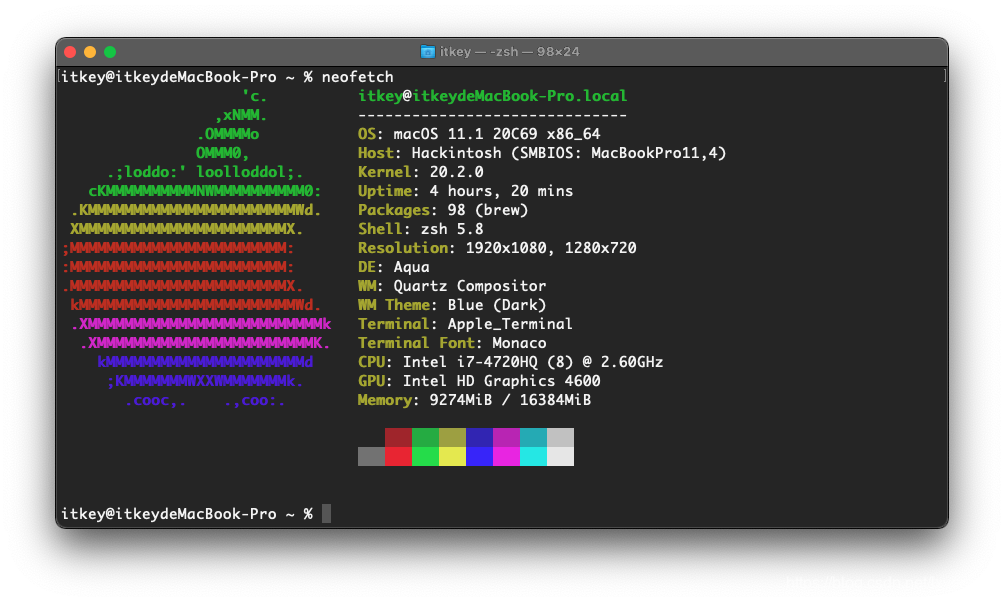Click the yellow minimize window button
1004x602 pixels.
(90, 52)
